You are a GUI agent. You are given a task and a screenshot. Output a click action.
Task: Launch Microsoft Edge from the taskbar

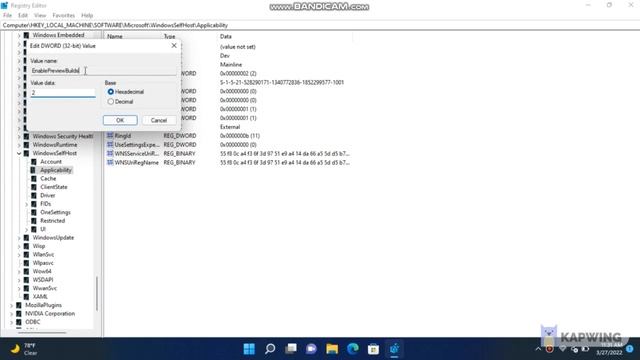(x=353, y=349)
